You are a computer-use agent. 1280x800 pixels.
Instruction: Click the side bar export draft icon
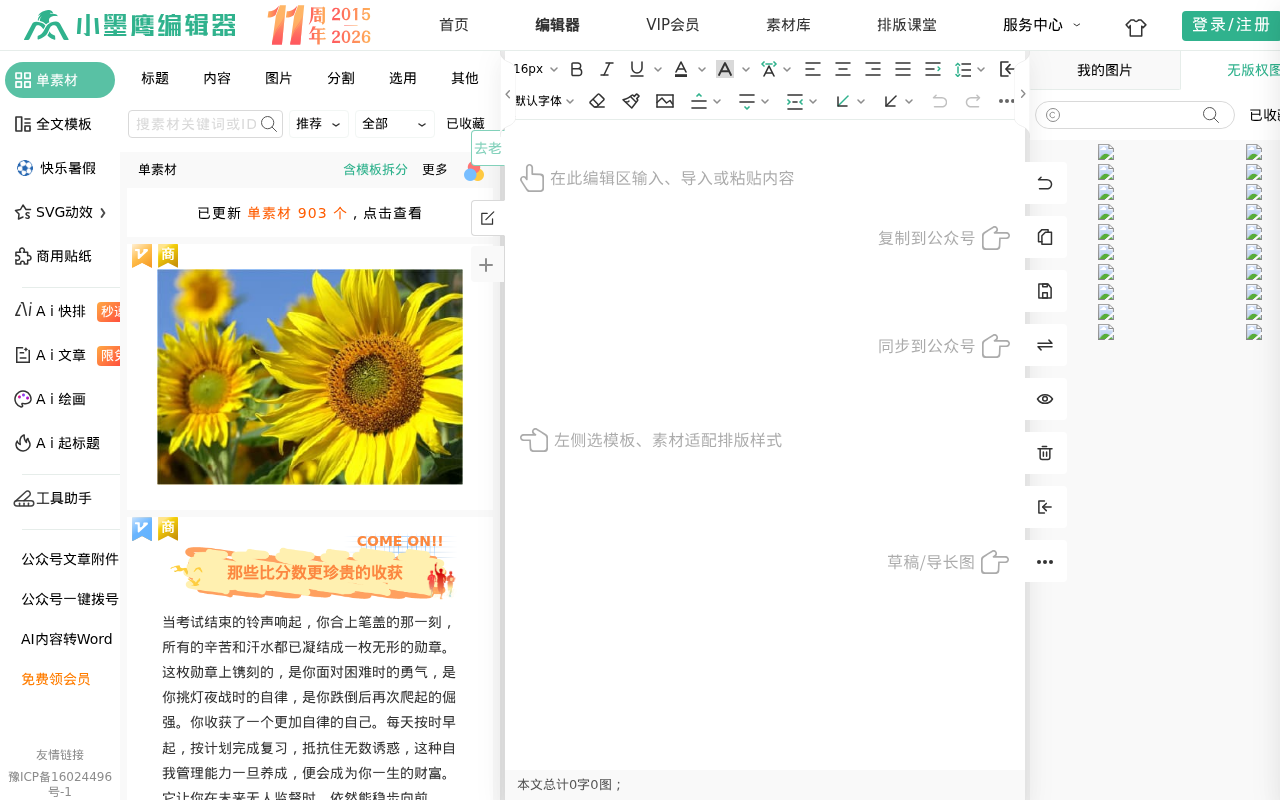(x=1045, y=507)
